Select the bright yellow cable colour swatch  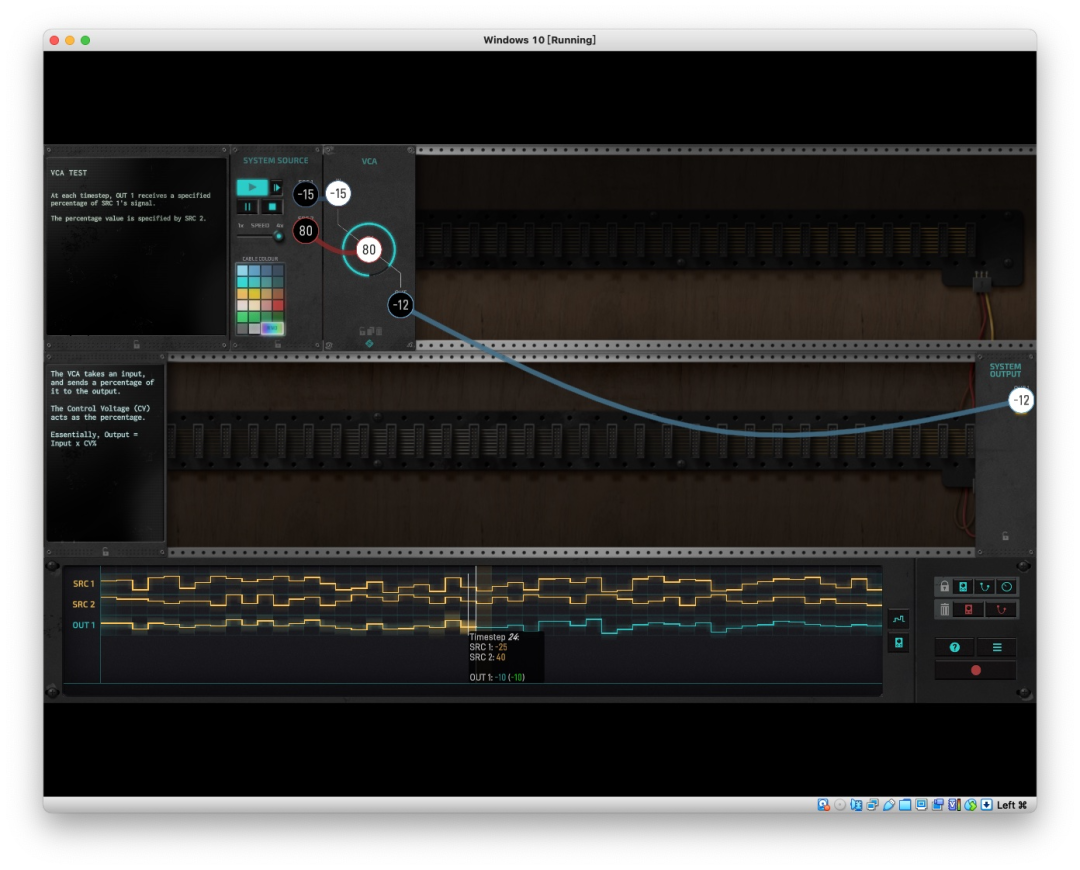coord(254,294)
